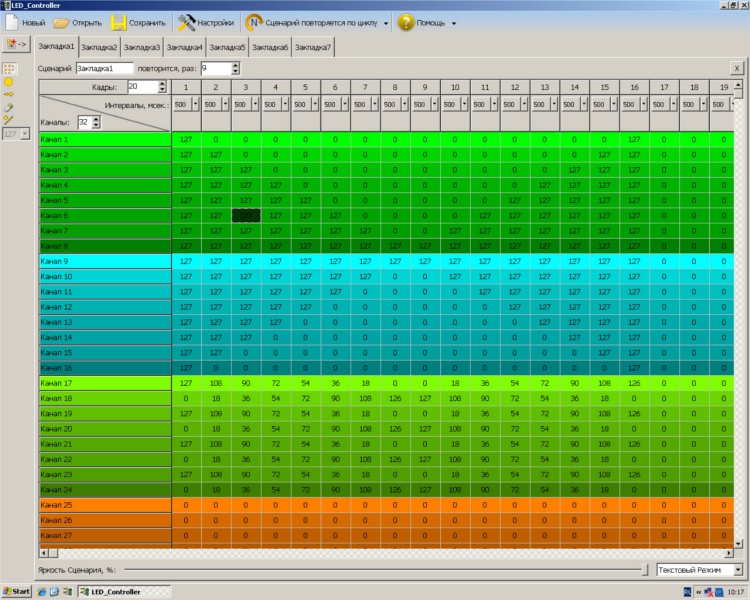Switch to tab Закладка2
750x600 pixels.
[x=99, y=47]
